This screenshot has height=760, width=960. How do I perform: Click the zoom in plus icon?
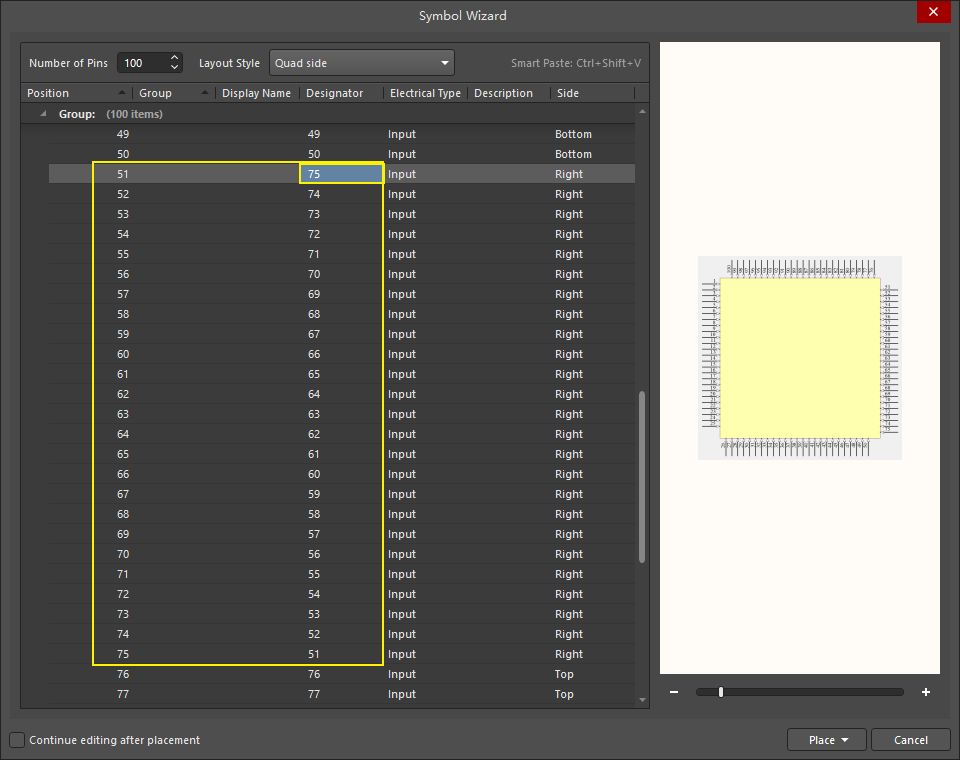(x=926, y=692)
